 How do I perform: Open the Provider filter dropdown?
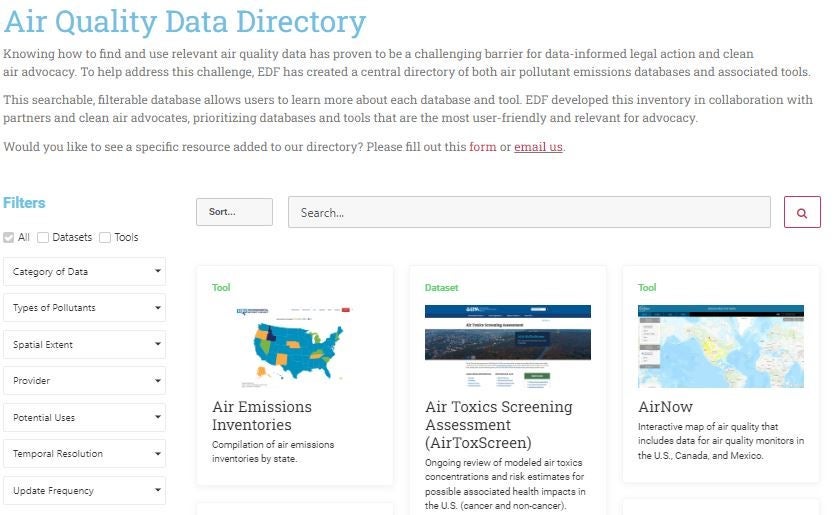click(x=84, y=381)
